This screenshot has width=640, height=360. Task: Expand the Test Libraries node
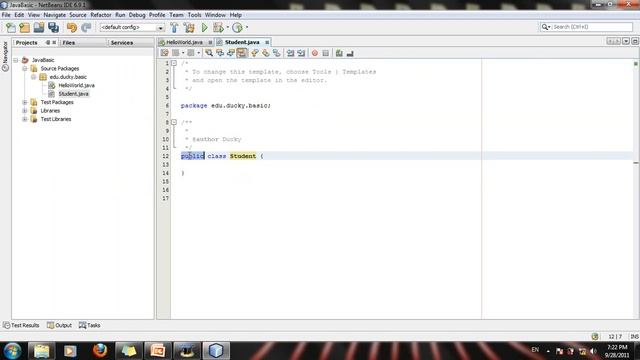click(x=25, y=119)
